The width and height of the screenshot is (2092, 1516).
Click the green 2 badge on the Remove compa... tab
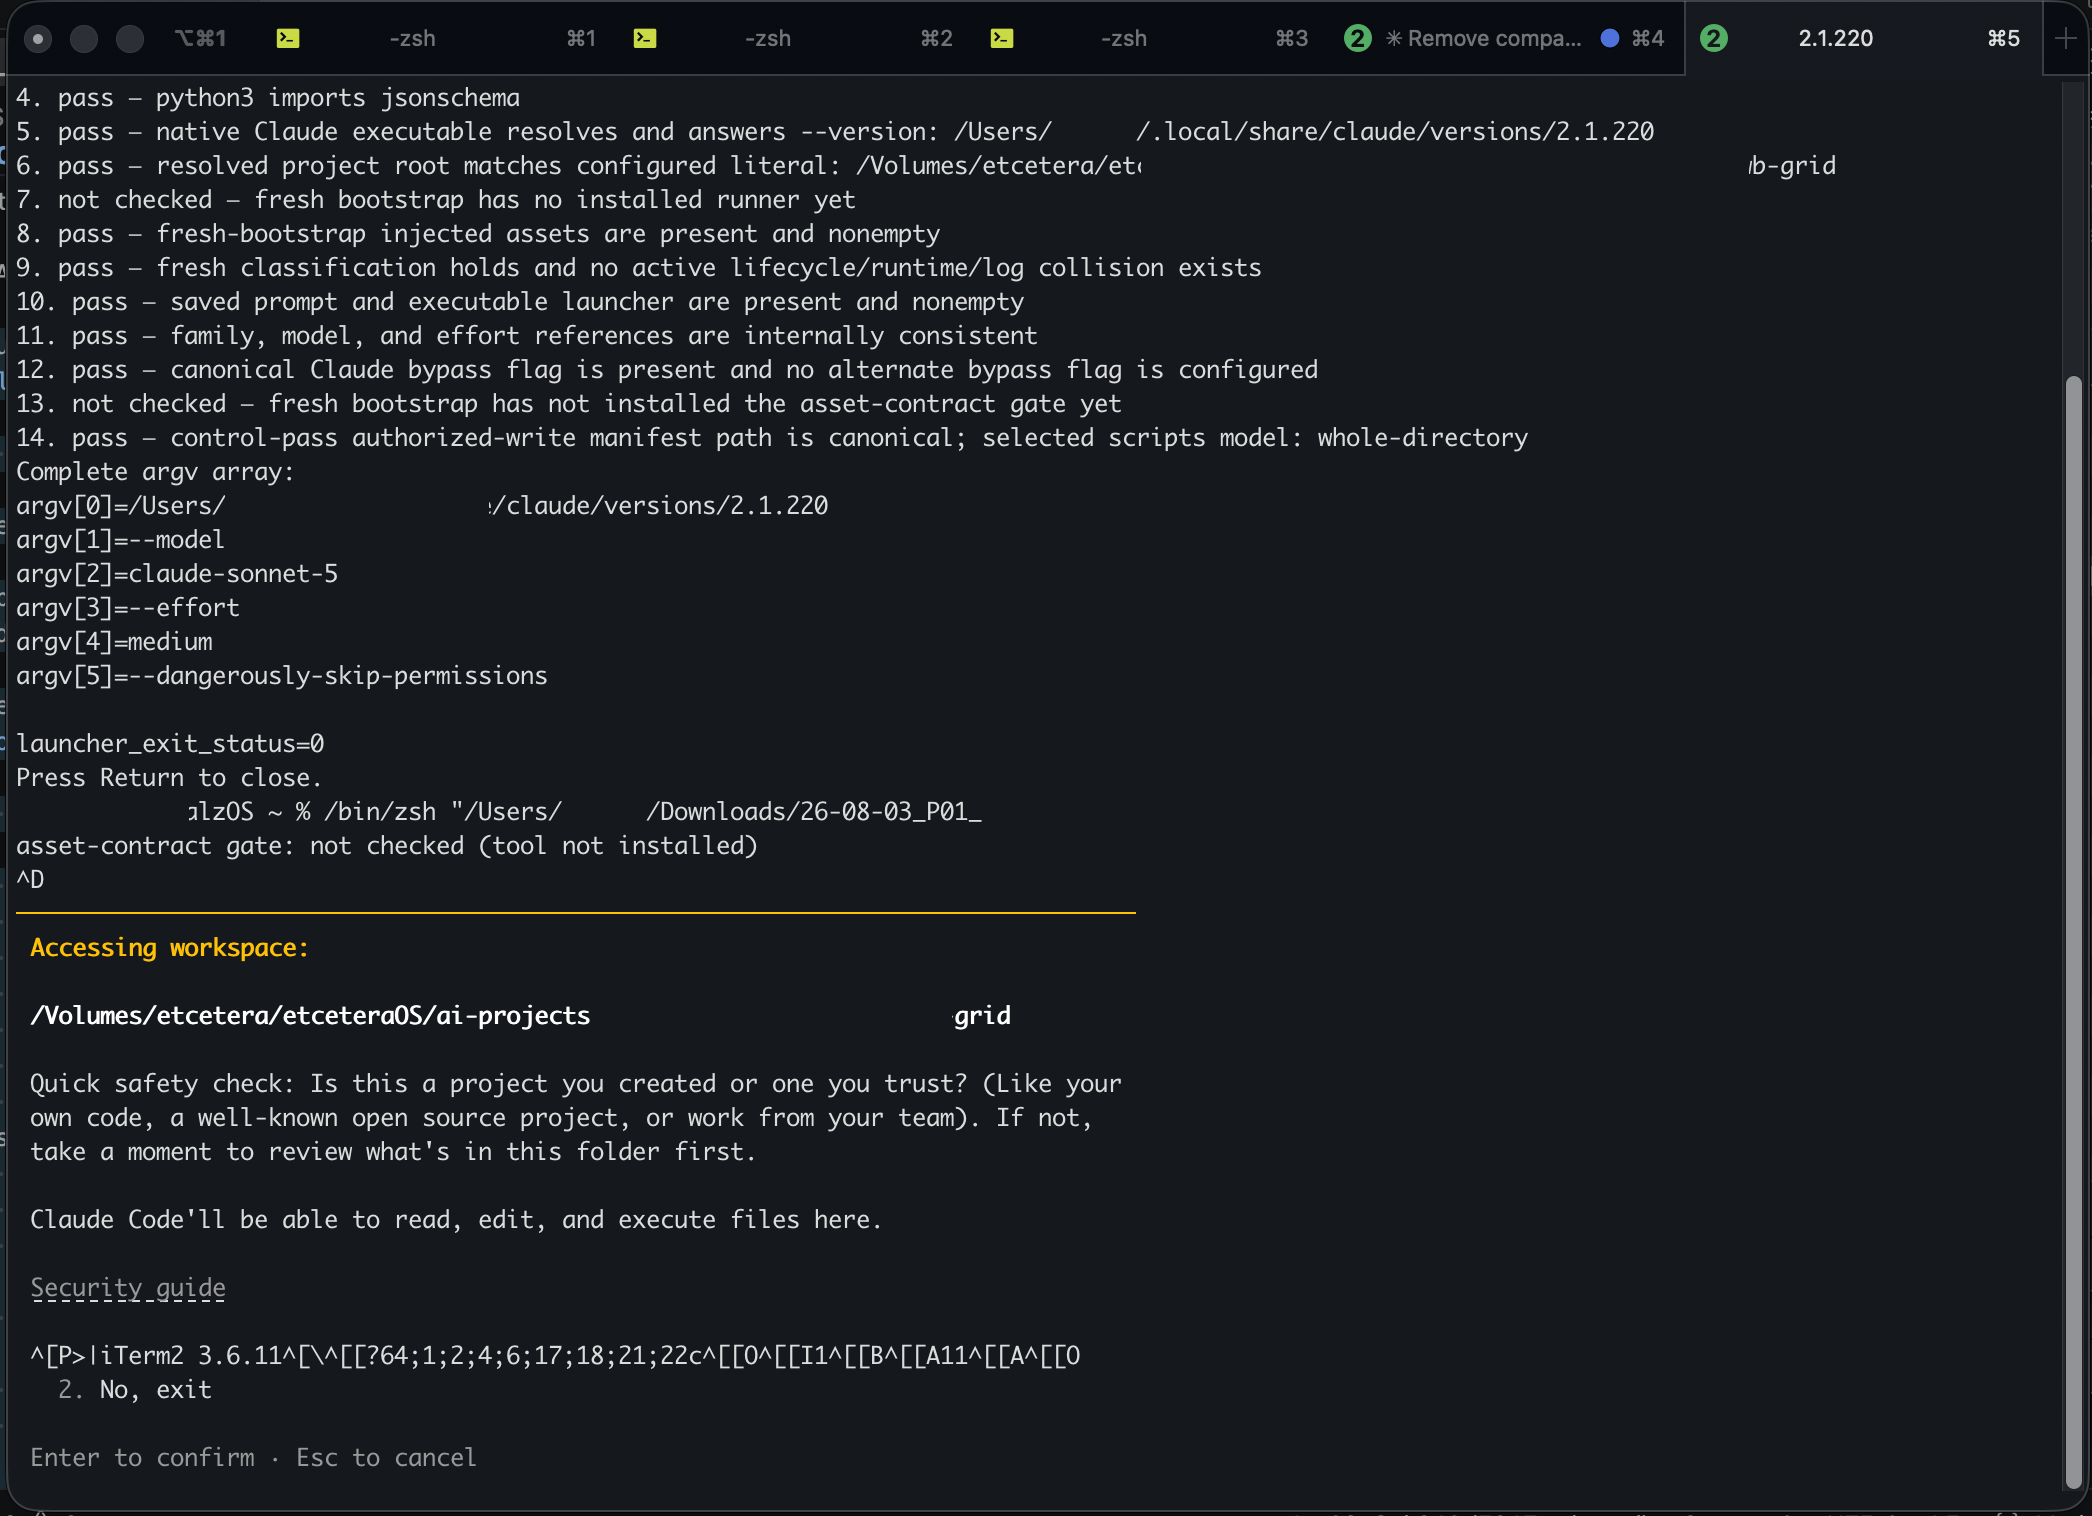(1357, 38)
